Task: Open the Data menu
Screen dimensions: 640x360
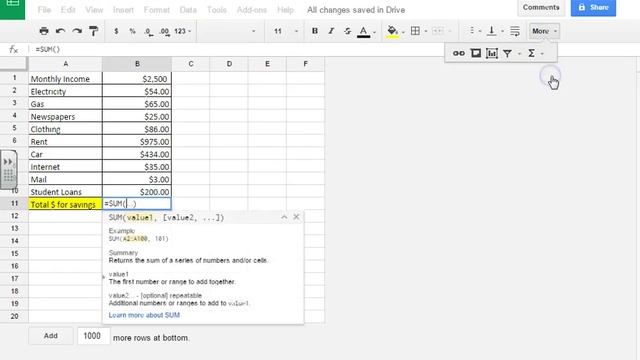Action: (188, 10)
